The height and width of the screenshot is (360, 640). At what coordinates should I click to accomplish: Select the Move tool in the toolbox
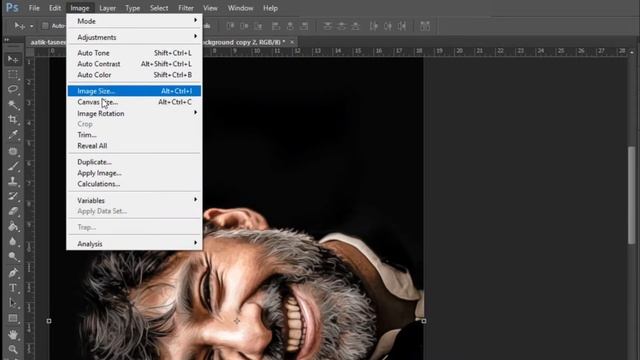[13, 60]
